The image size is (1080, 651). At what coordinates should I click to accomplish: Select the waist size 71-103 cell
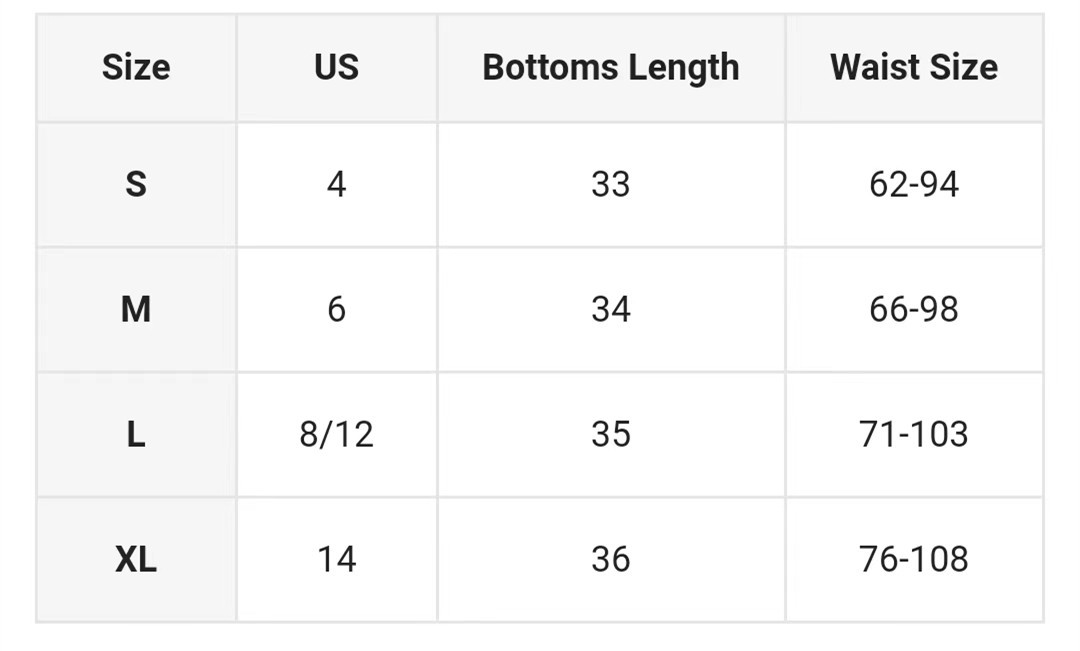914,435
